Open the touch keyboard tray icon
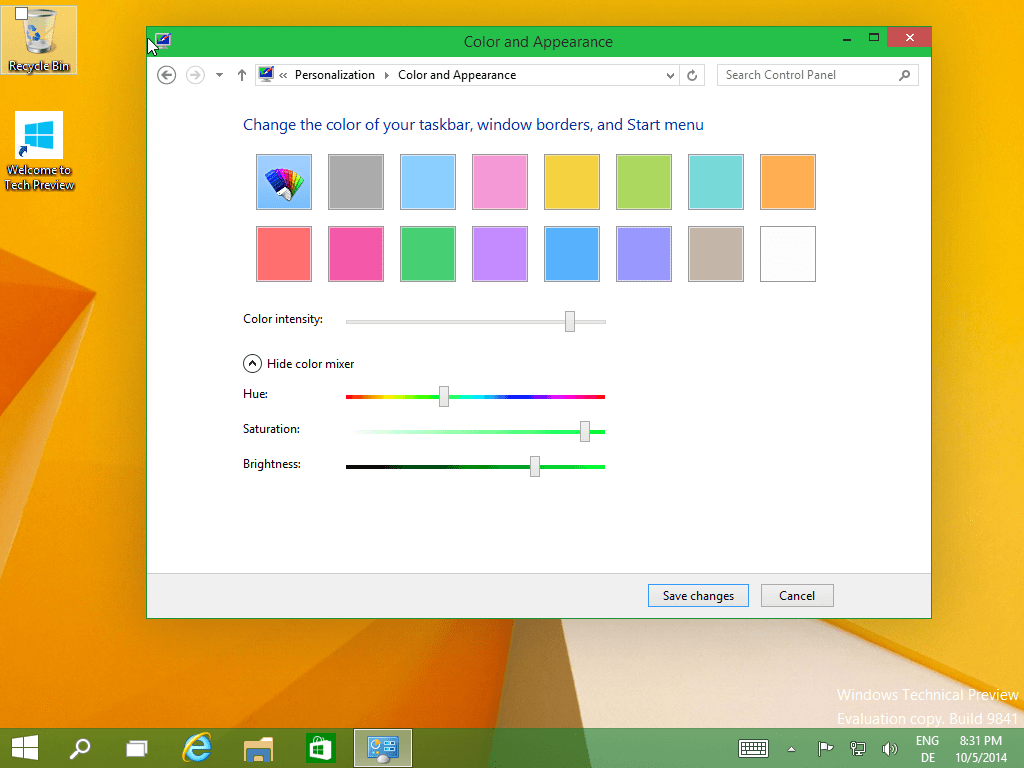The image size is (1024, 768). (753, 748)
